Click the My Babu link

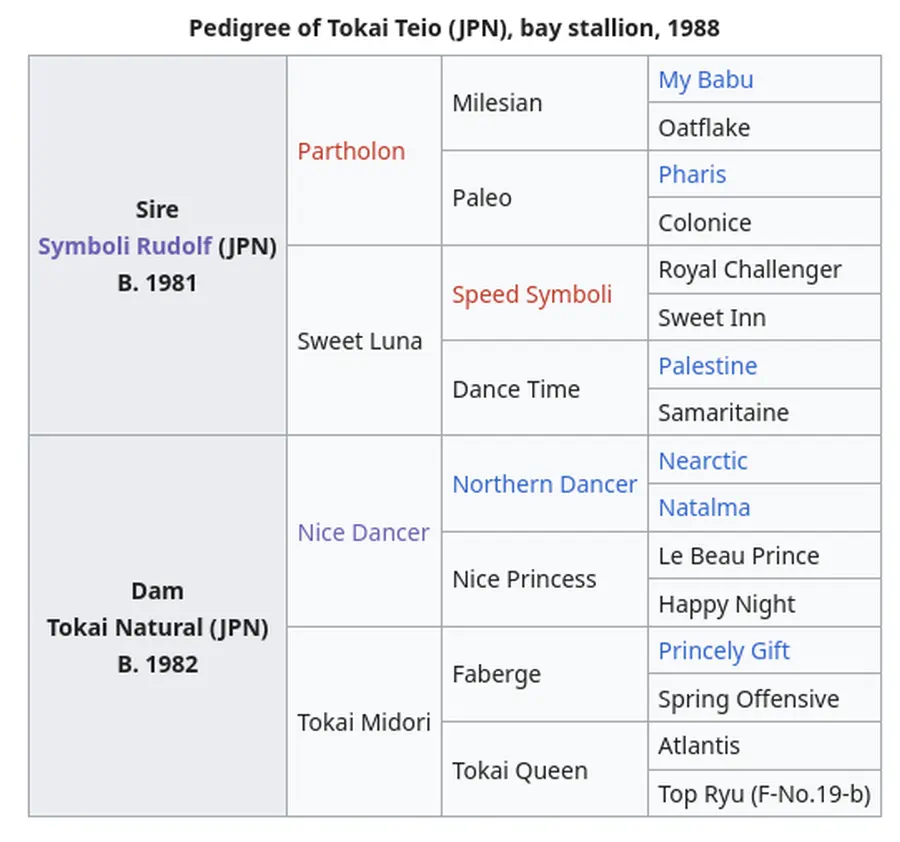point(705,80)
